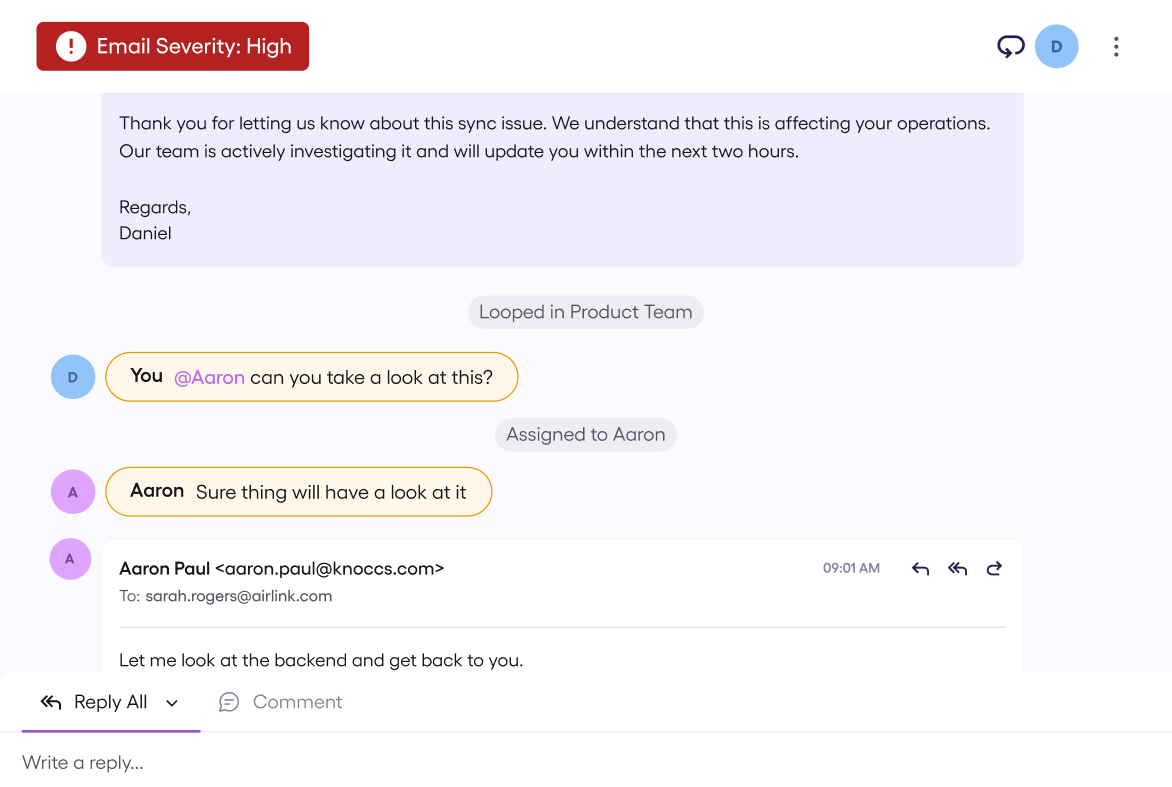
Task: Switch to the Comment tab
Action: click(280, 702)
